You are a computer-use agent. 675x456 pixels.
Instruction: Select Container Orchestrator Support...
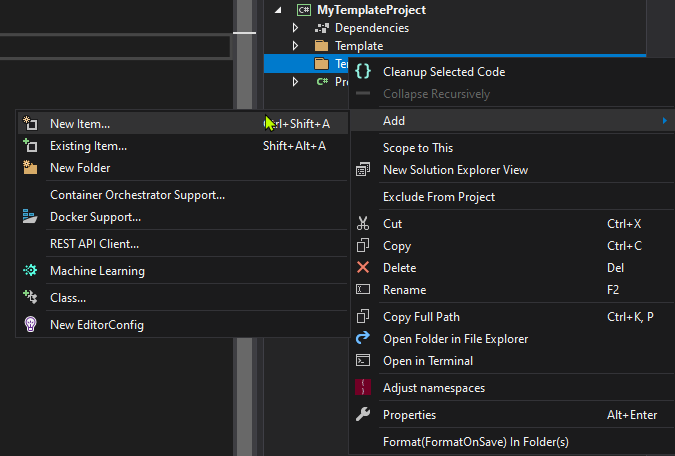coord(182,195)
